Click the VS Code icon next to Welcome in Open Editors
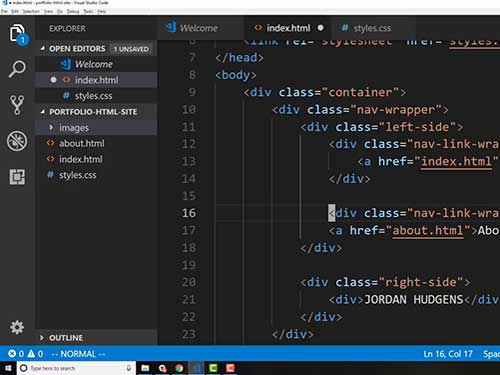 66,64
